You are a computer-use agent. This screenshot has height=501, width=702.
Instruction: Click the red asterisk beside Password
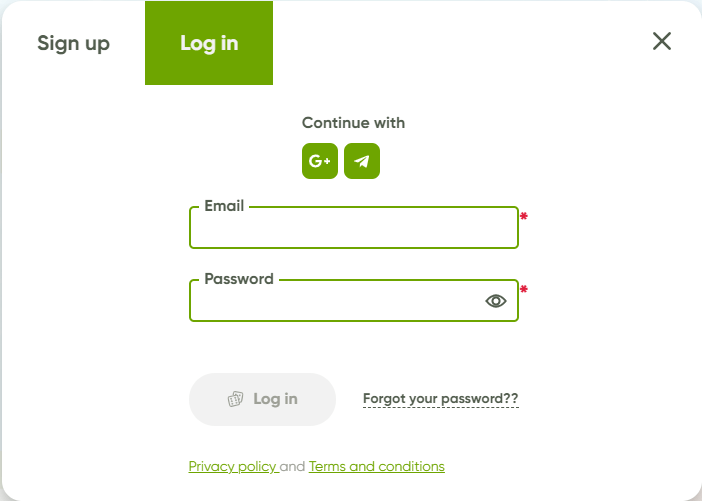coord(524,290)
